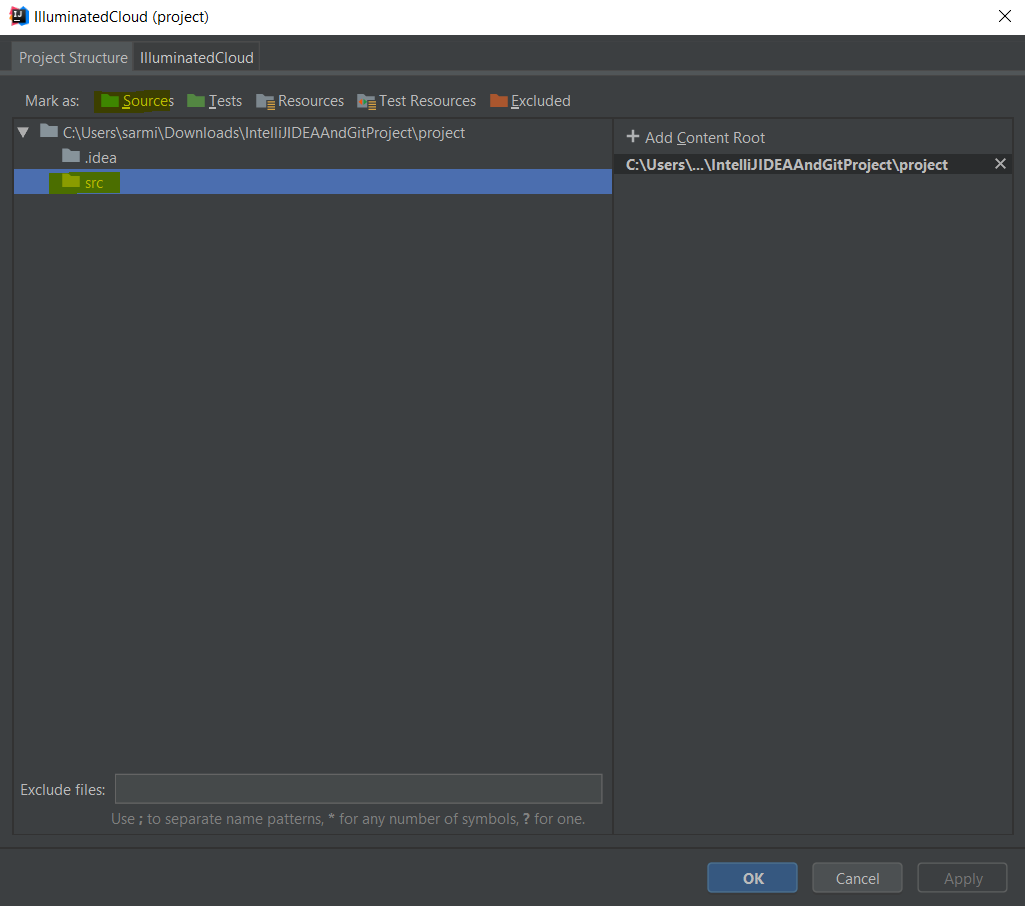Select the content root entry in right panel
Viewport: 1025px width, 906px height.
pyautogui.click(x=786, y=165)
